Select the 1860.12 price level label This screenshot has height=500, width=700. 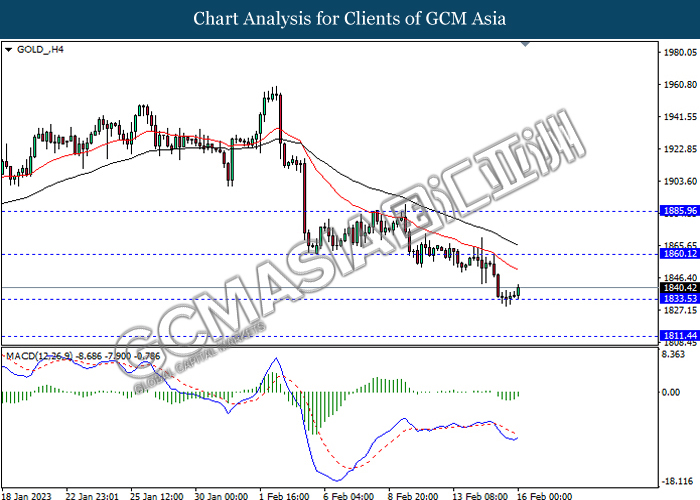(679, 254)
